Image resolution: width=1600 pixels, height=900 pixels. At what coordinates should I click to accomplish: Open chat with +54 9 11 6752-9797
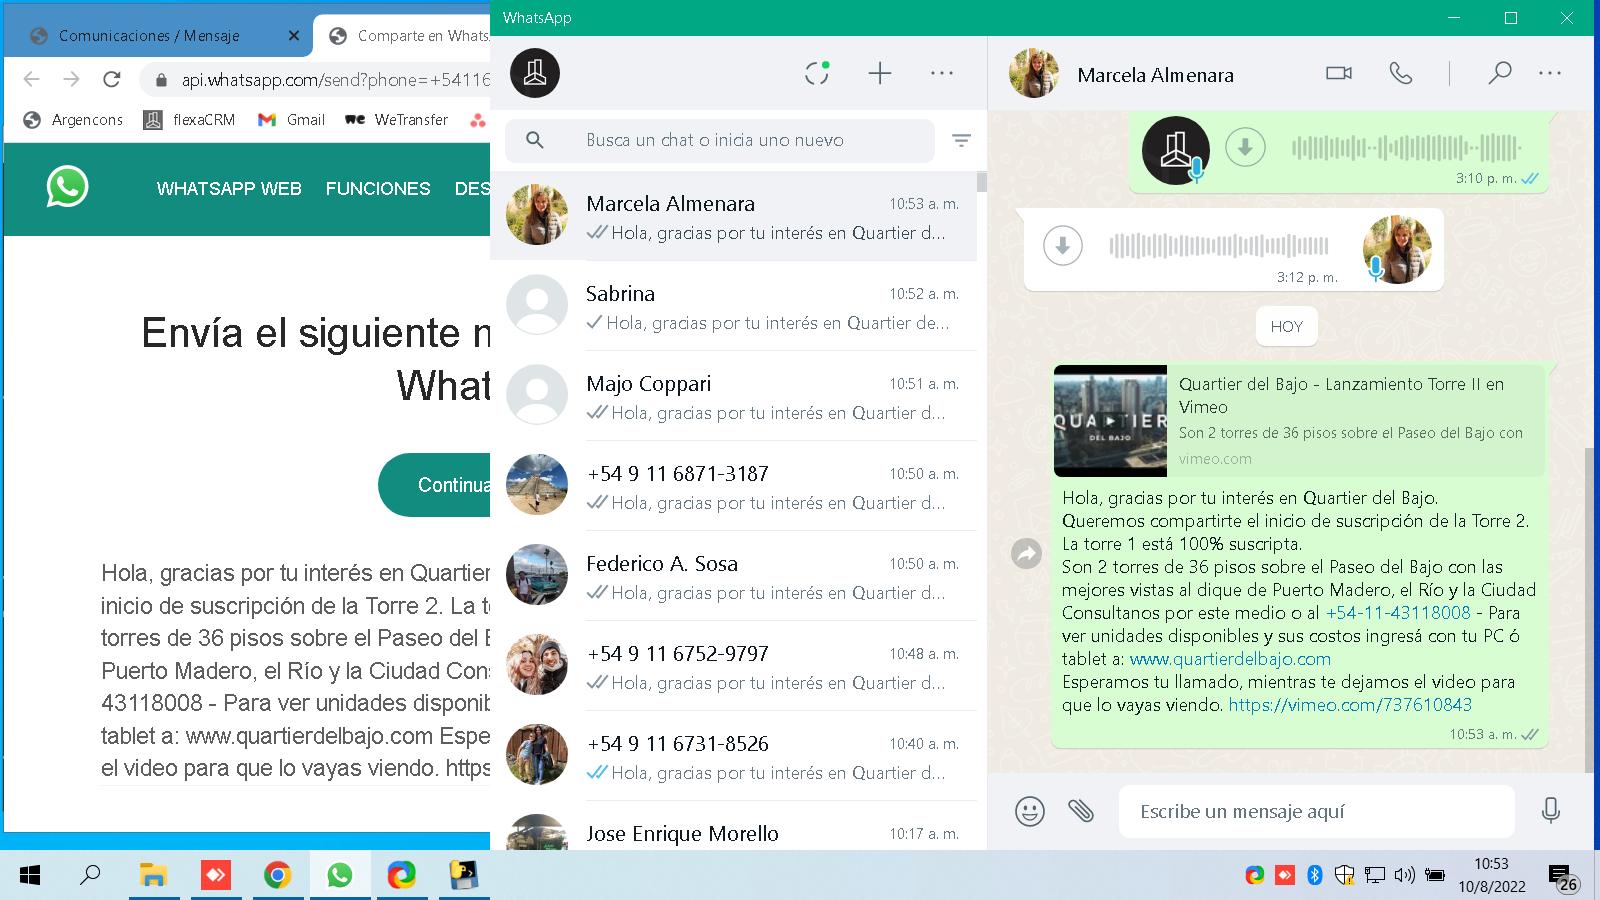tap(733, 667)
